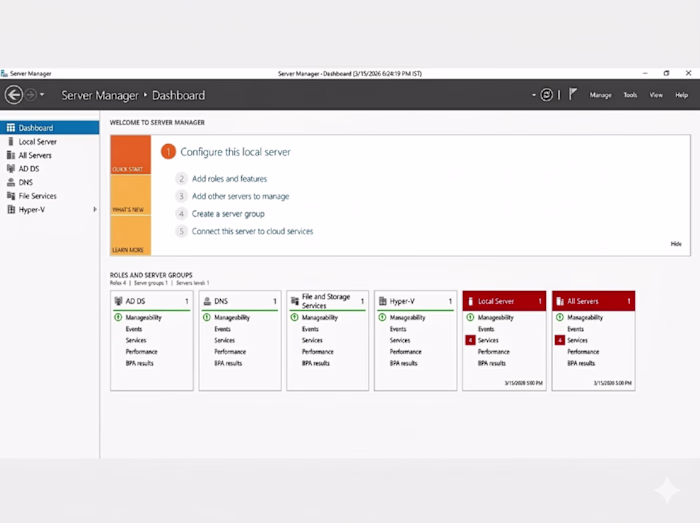700x523 pixels.
Task: Select Dashboard in the sidebar
Action: click(50, 128)
